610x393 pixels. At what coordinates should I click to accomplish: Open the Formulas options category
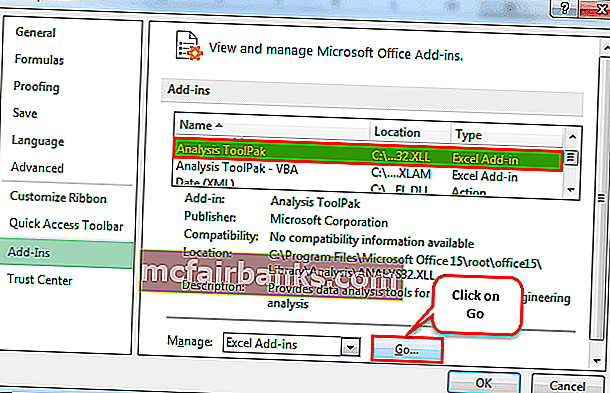click(39, 60)
